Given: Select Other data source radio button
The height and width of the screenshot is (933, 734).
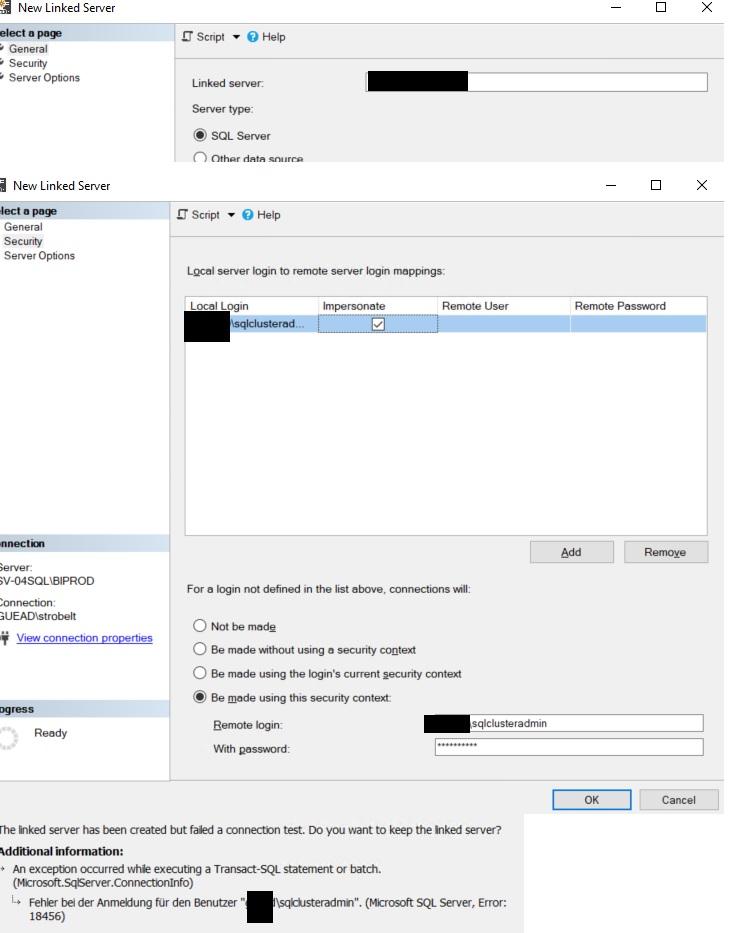Looking at the screenshot, I should (200, 158).
